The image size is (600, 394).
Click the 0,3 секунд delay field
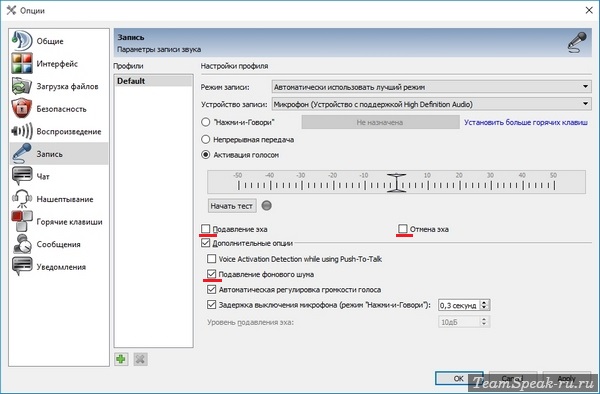pyautogui.click(x=459, y=305)
